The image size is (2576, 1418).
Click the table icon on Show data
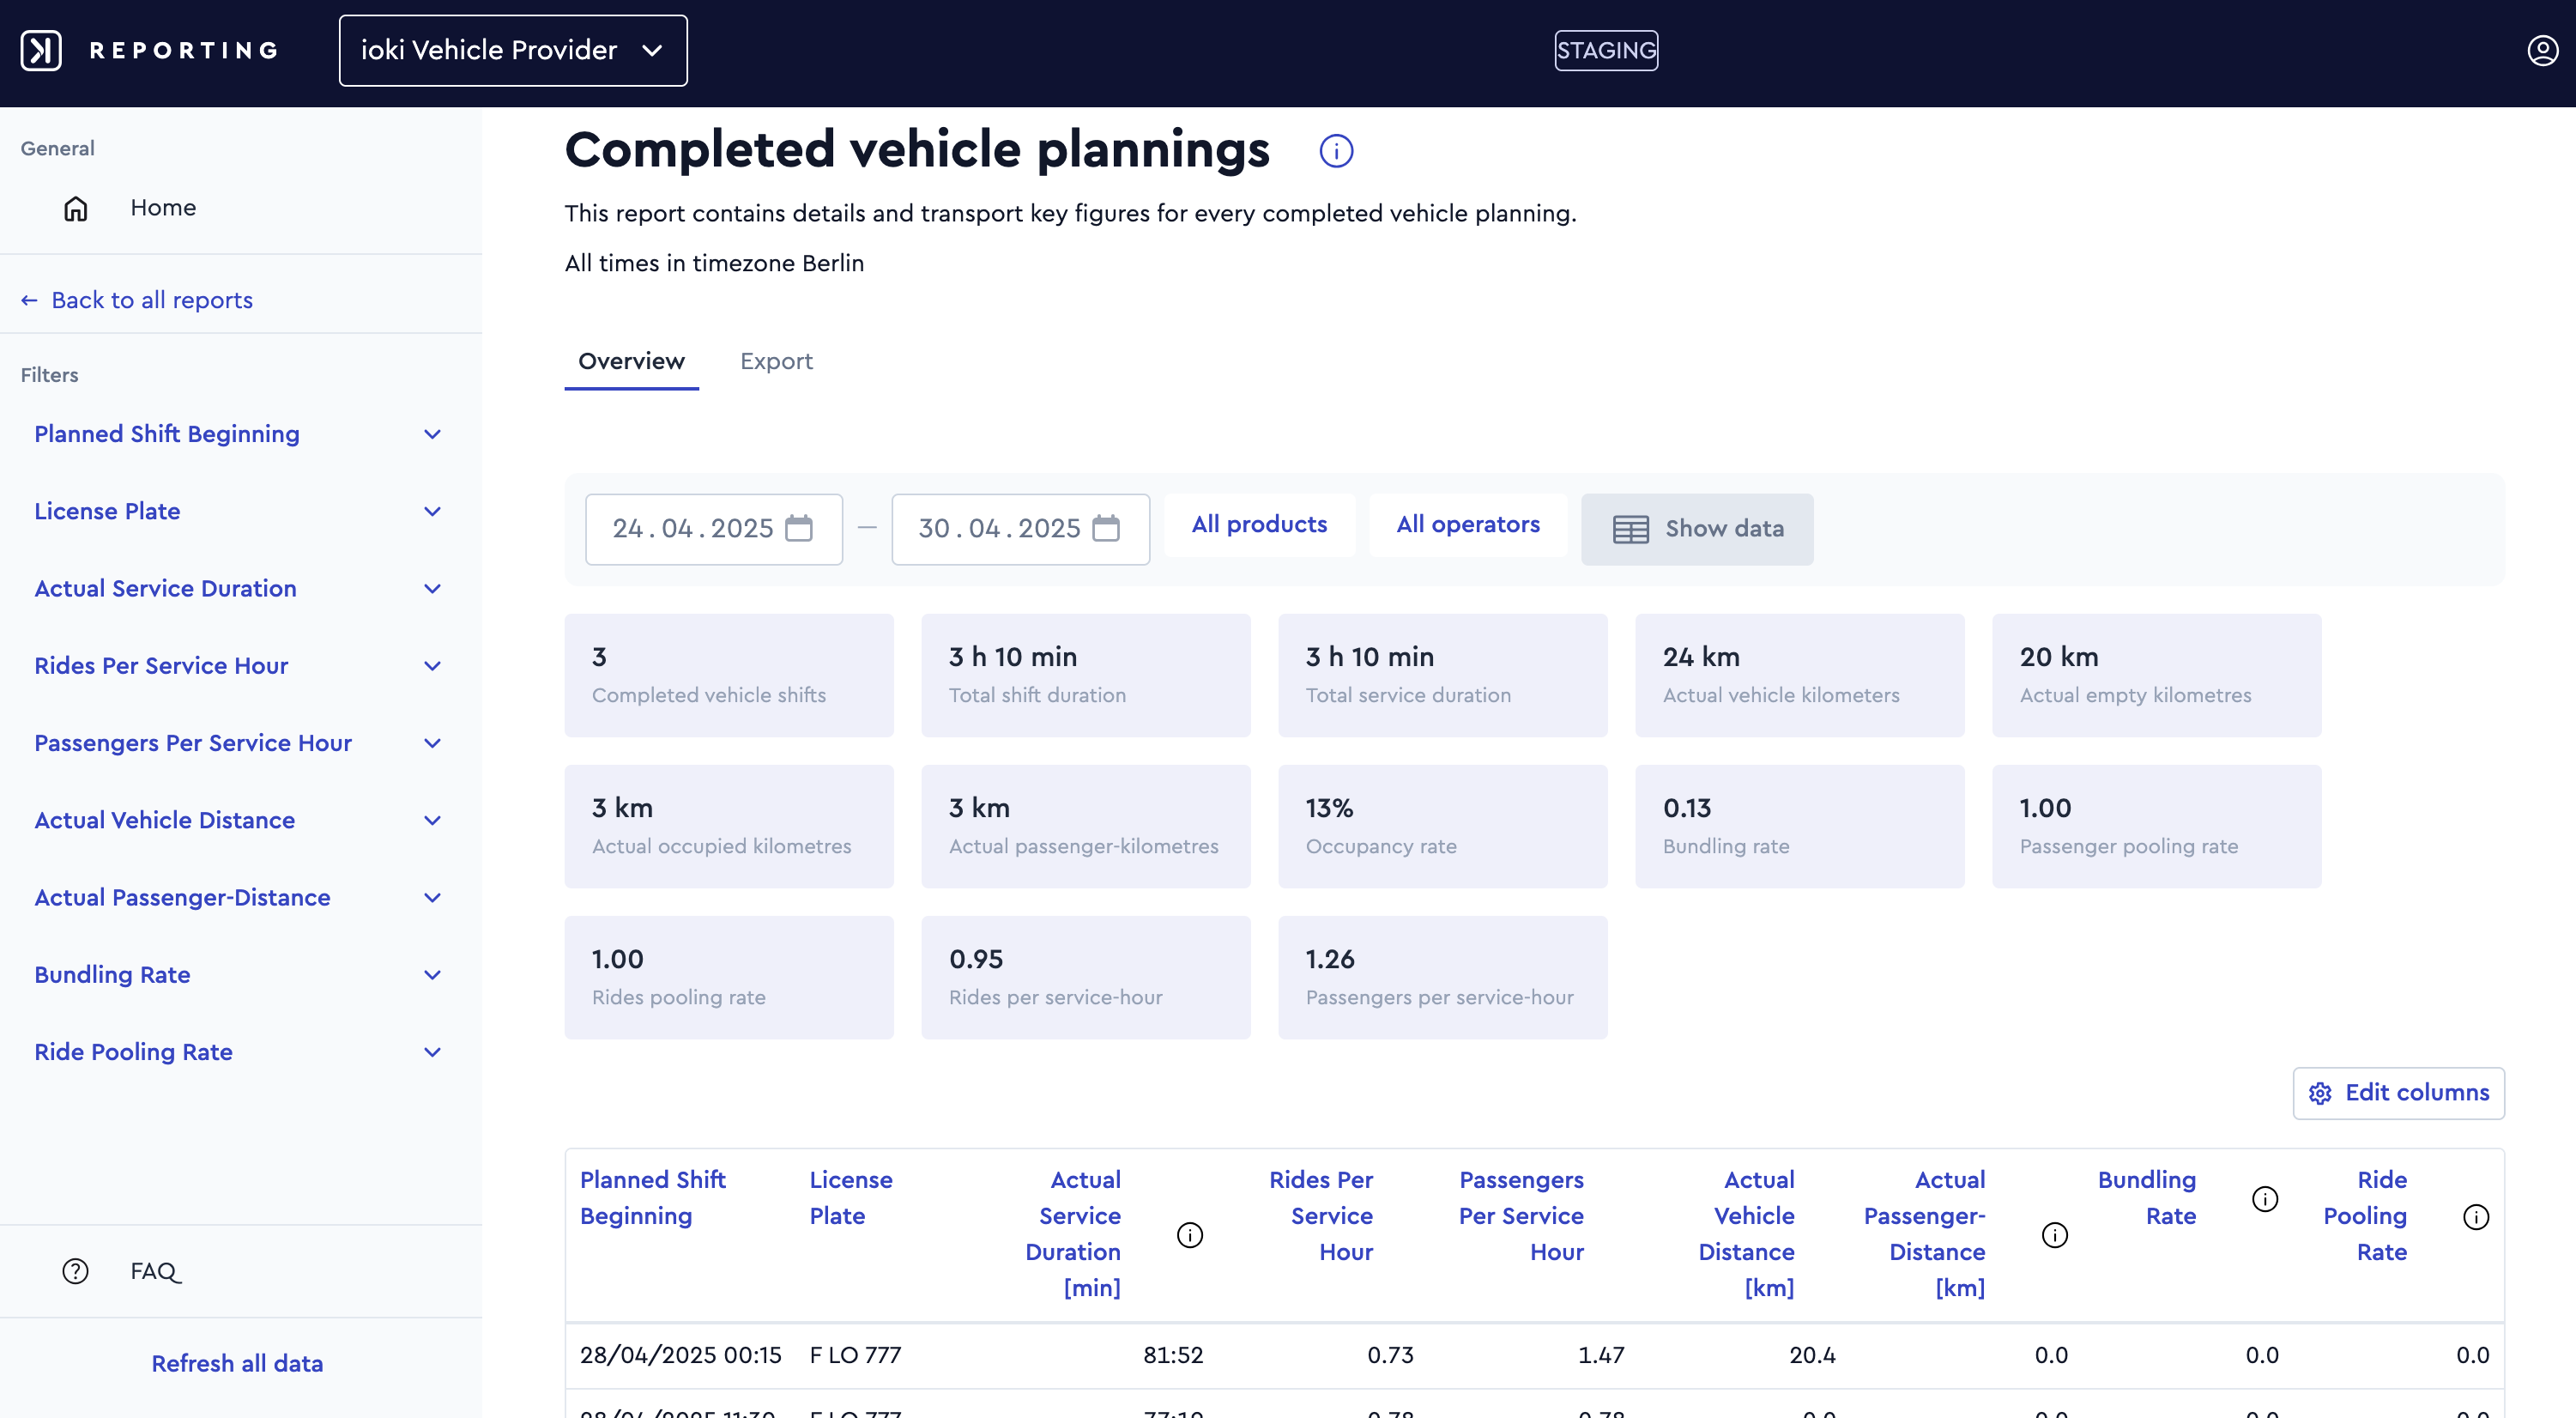[x=1631, y=529]
